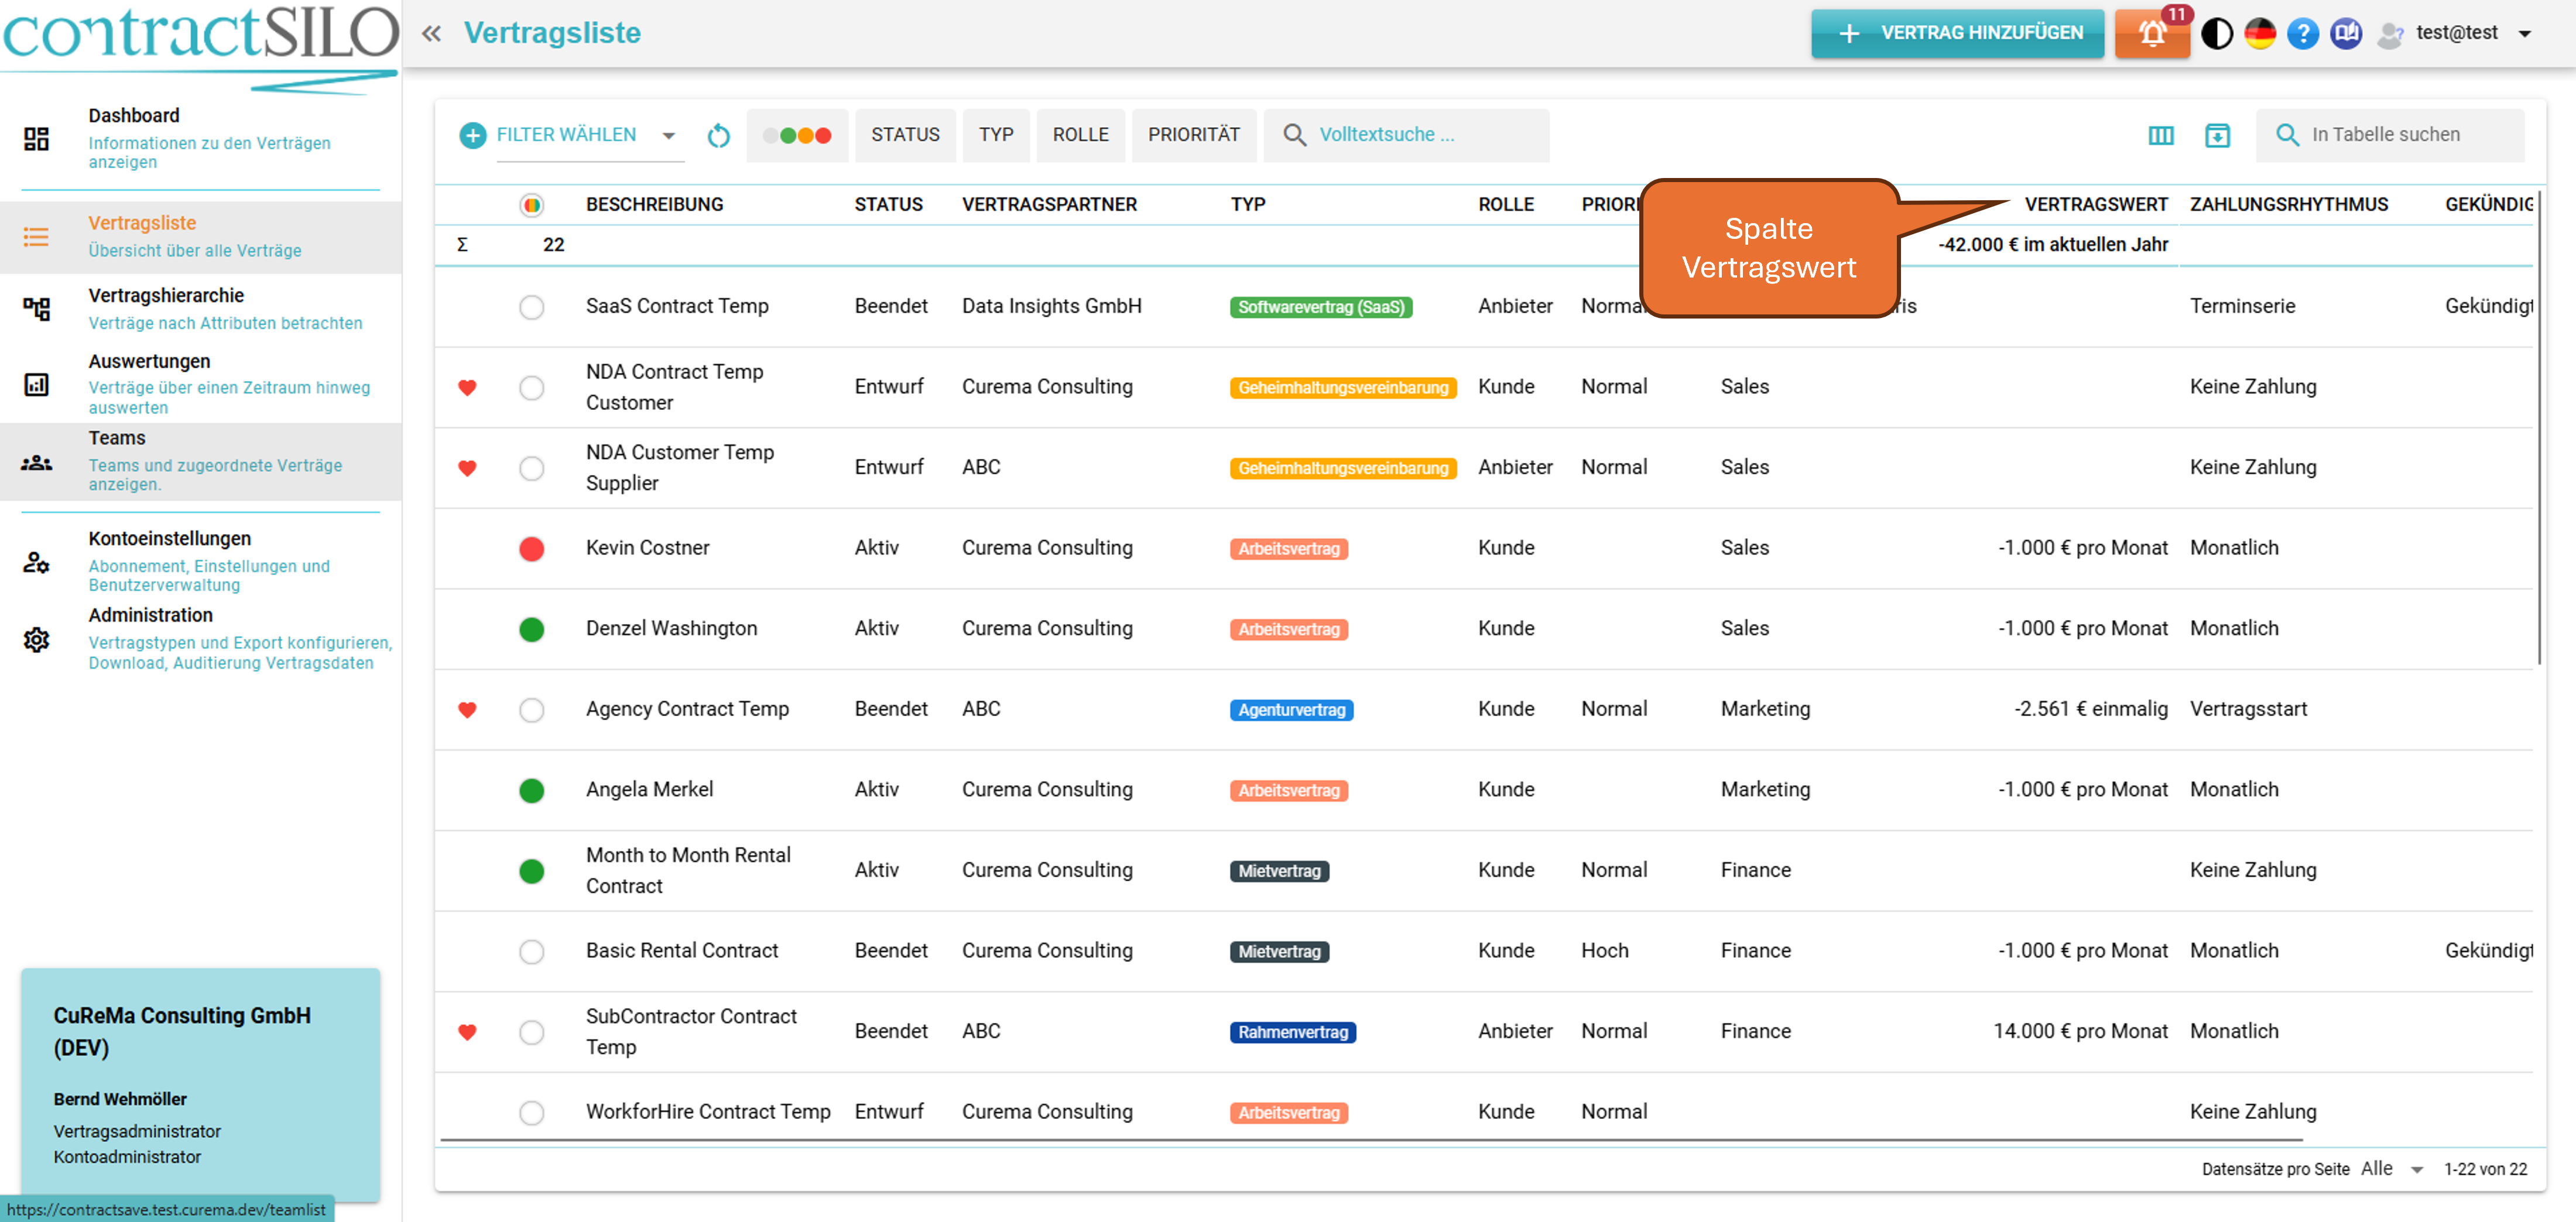Image resolution: width=2576 pixels, height=1222 pixels.
Task: Click the reset filter refresh icon
Action: (x=718, y=135)
